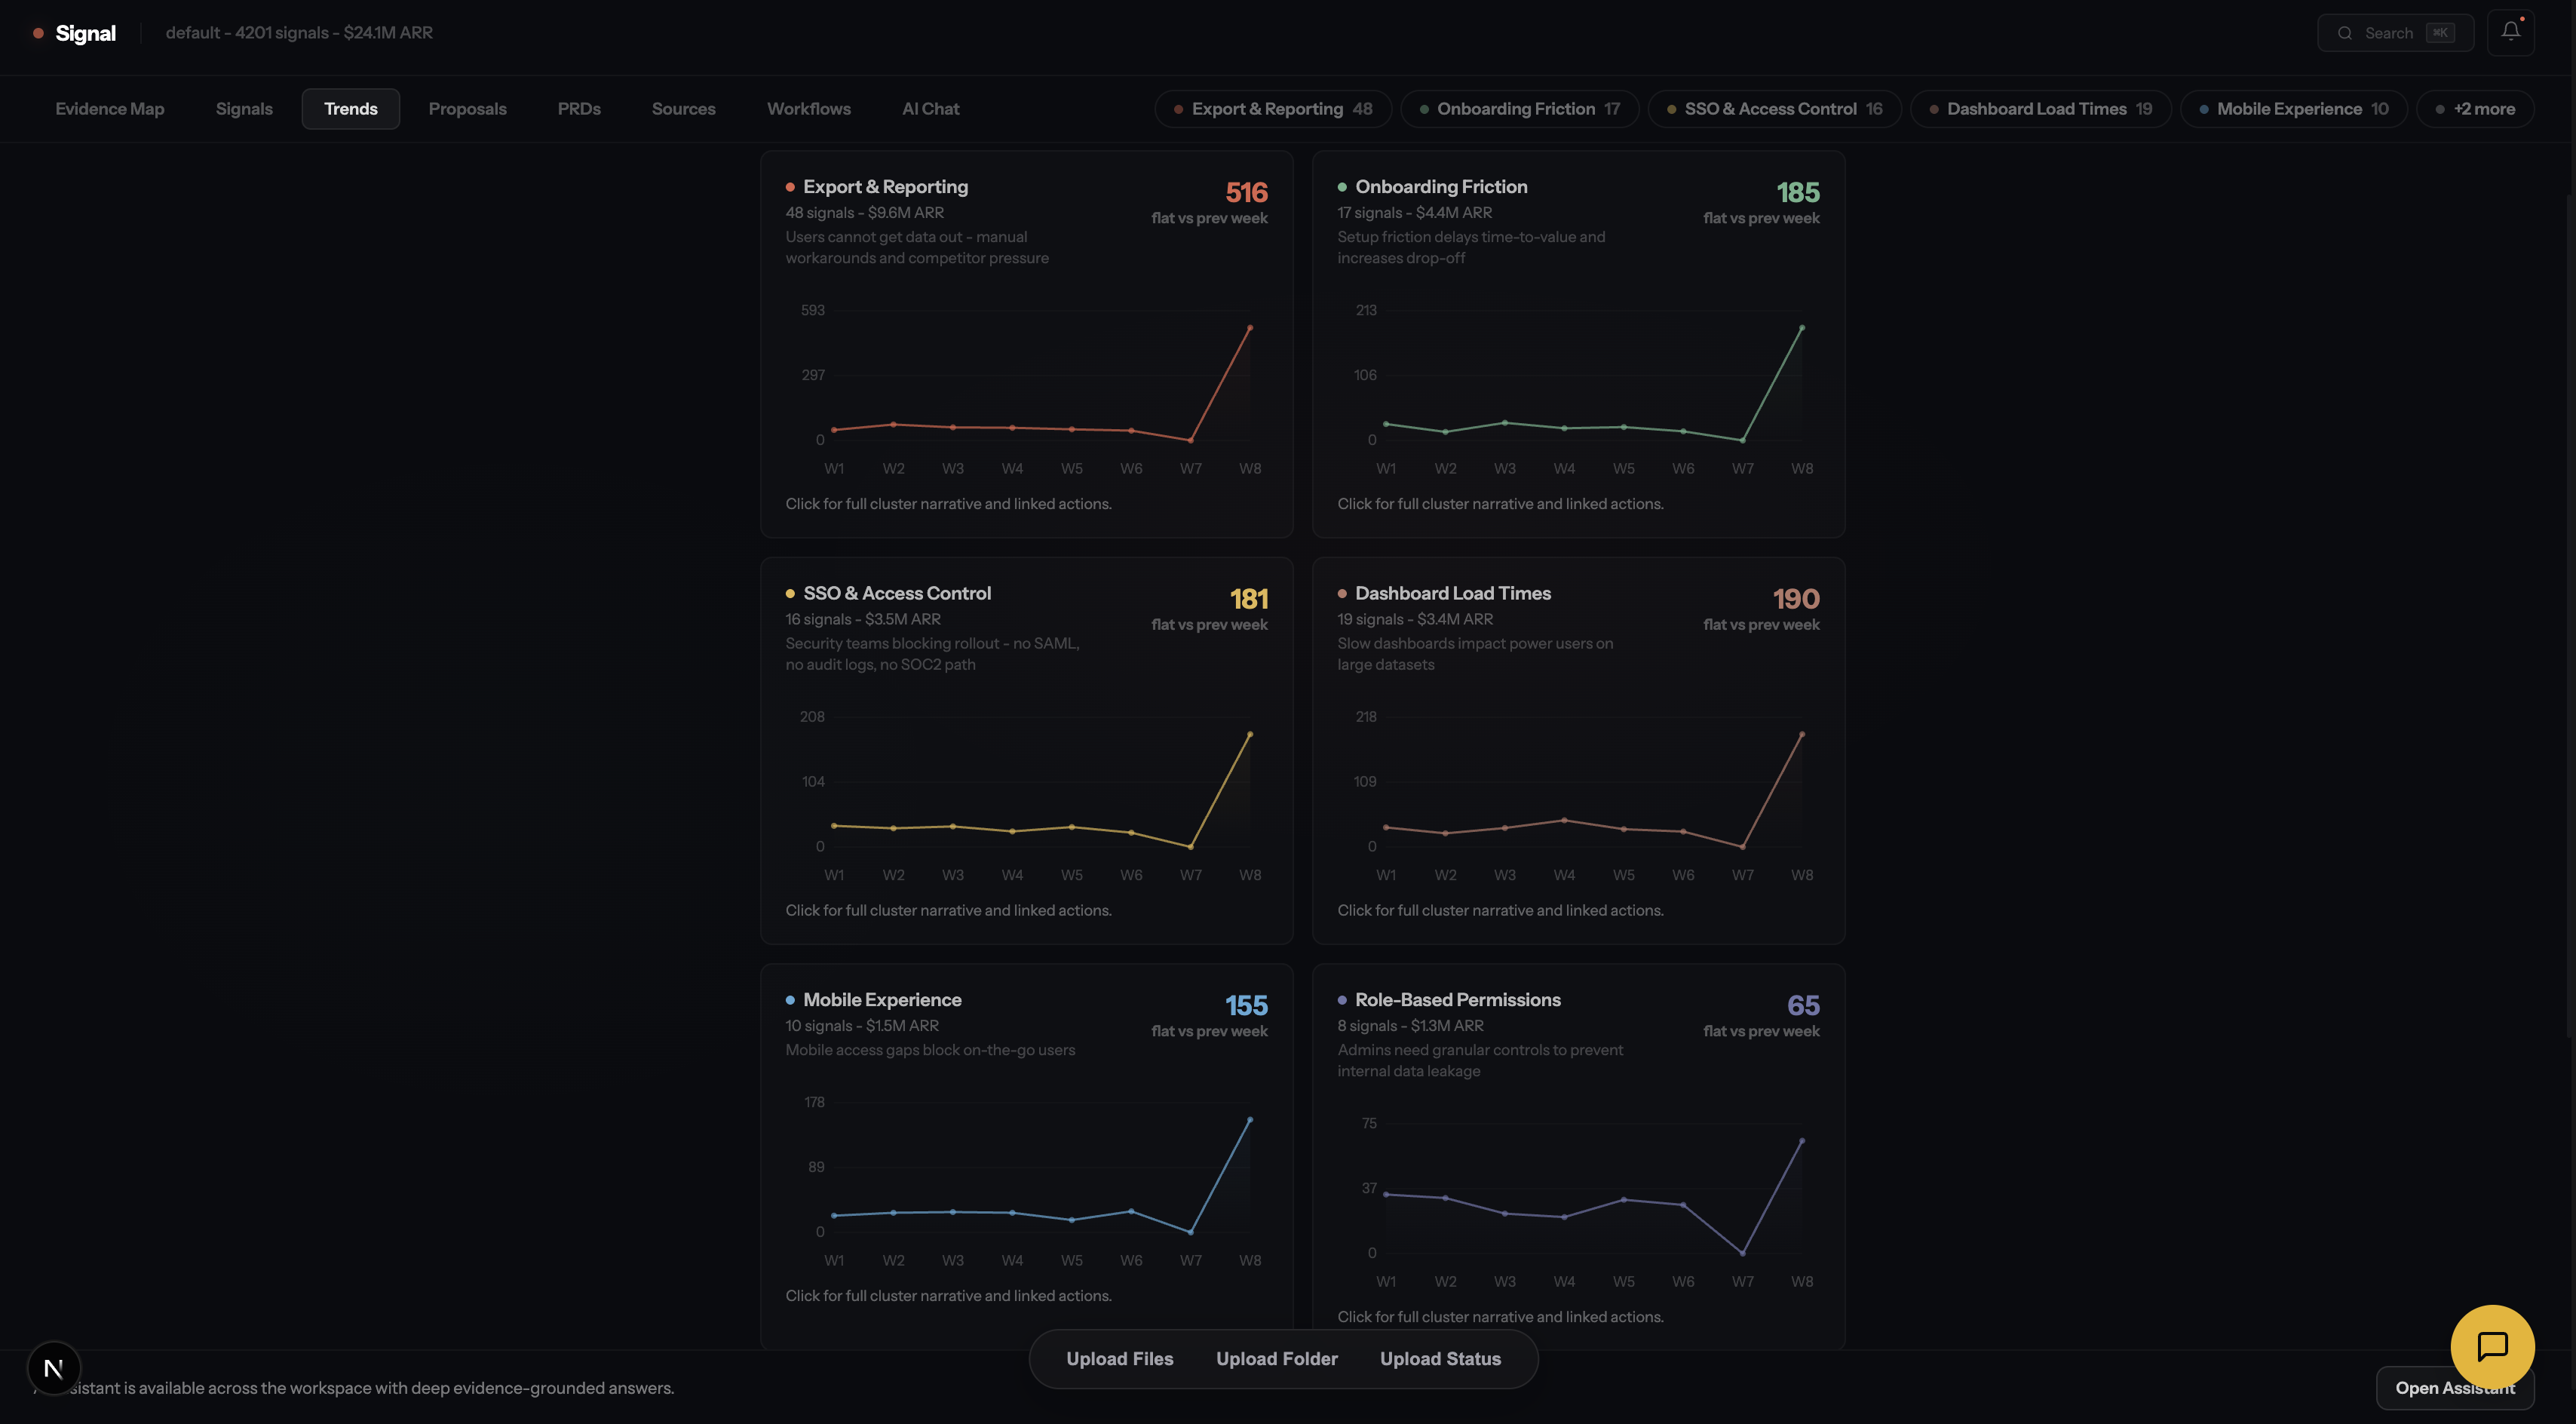Click the Next.js N logo badge
The image size is (2576, 1424).
[53, 1368]
